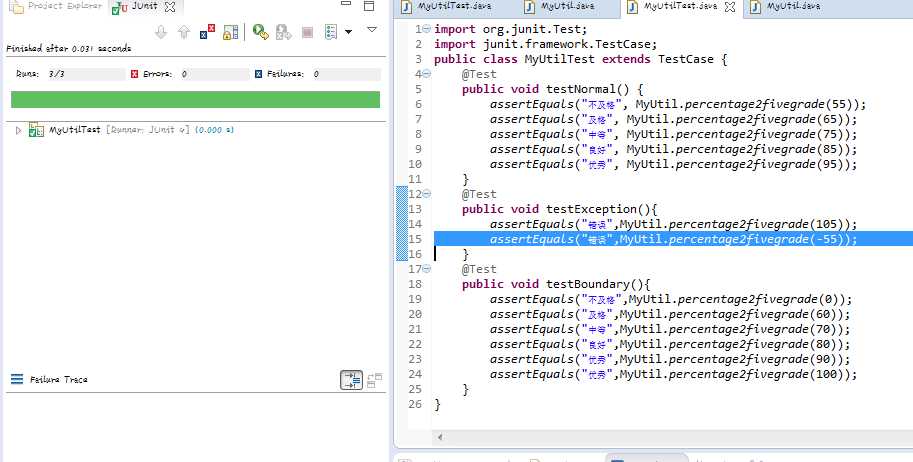Toggle Show Failures Only filter
The height and width of the screenshot is (462, 913).
coord(207,31)
